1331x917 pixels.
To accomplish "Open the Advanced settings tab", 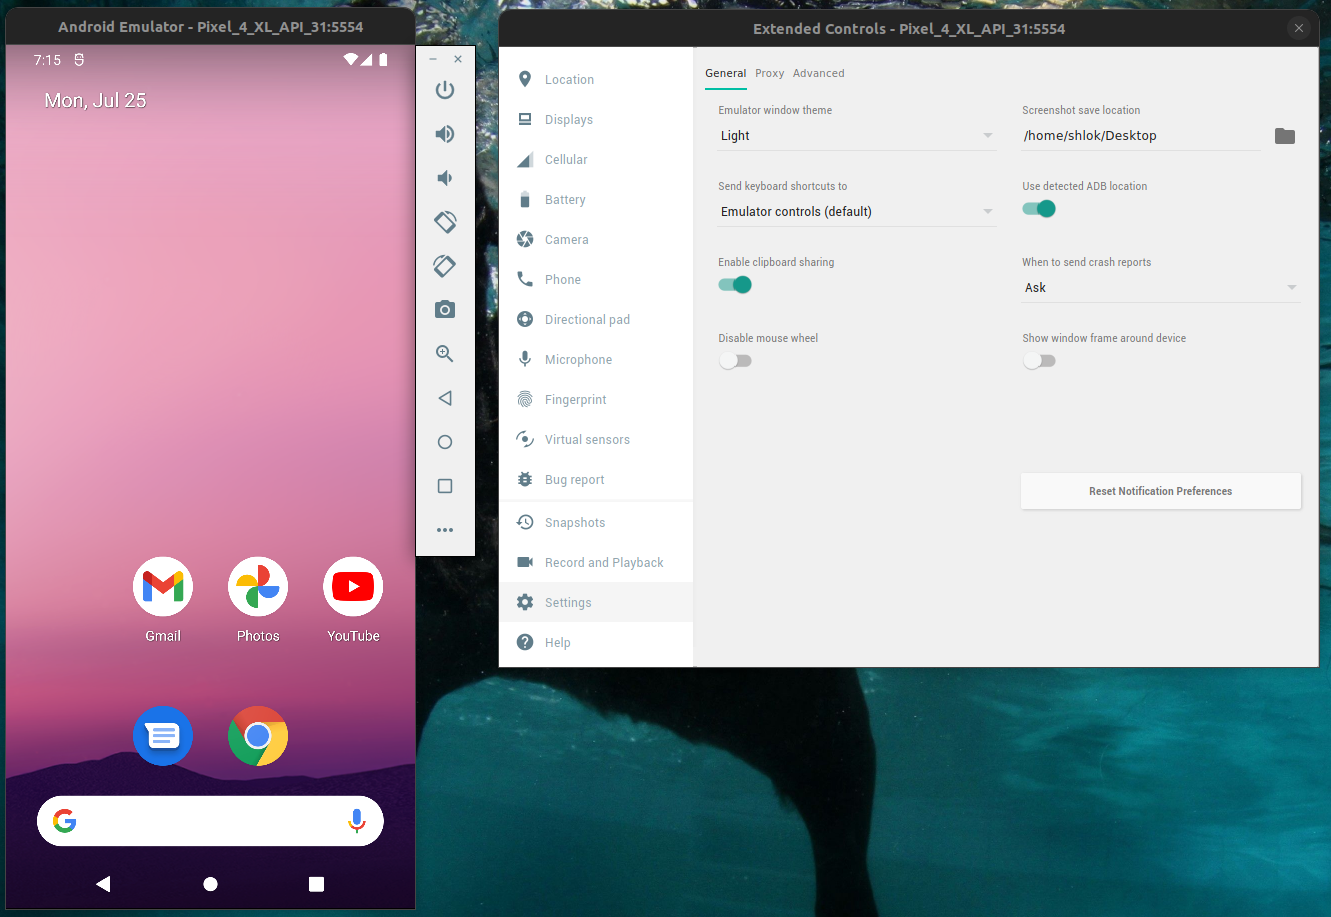I will click(818, 72).
